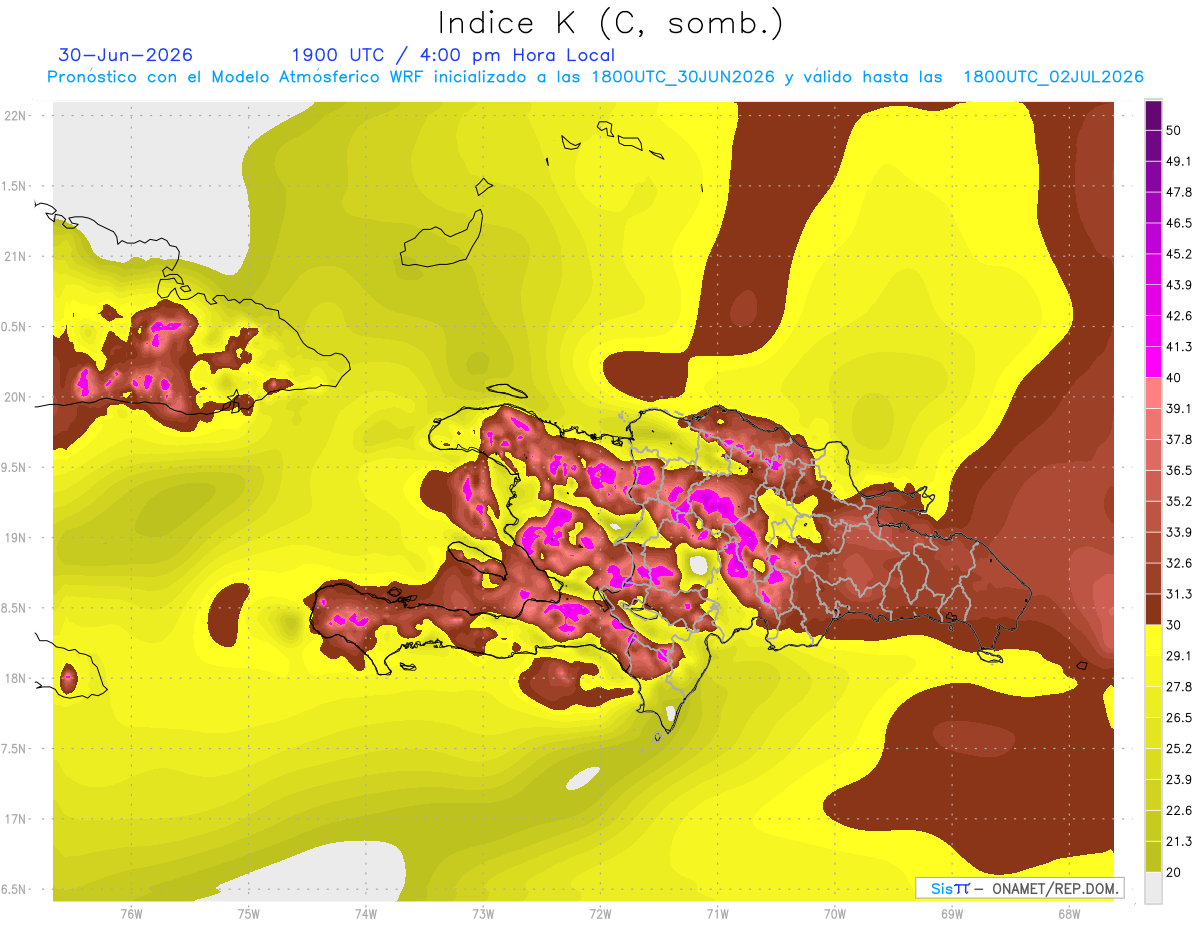Click the legend value '45.2'
This screenshot has height=927, width=1200.
(x=1179, y=254)
